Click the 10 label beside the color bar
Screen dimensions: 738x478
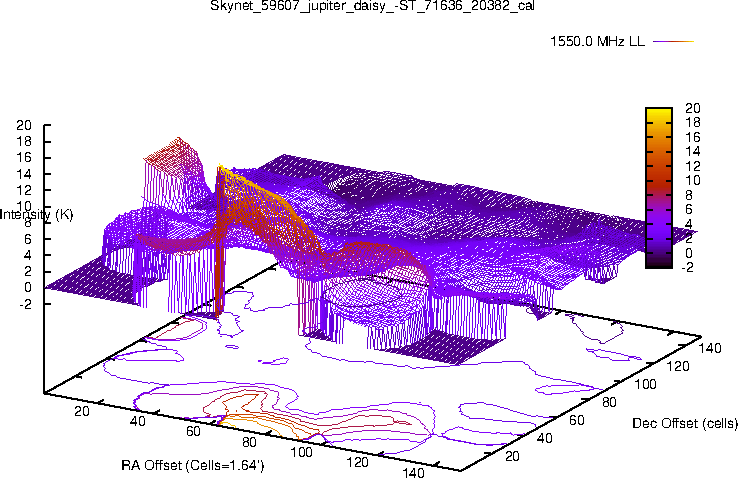[693, 181]
